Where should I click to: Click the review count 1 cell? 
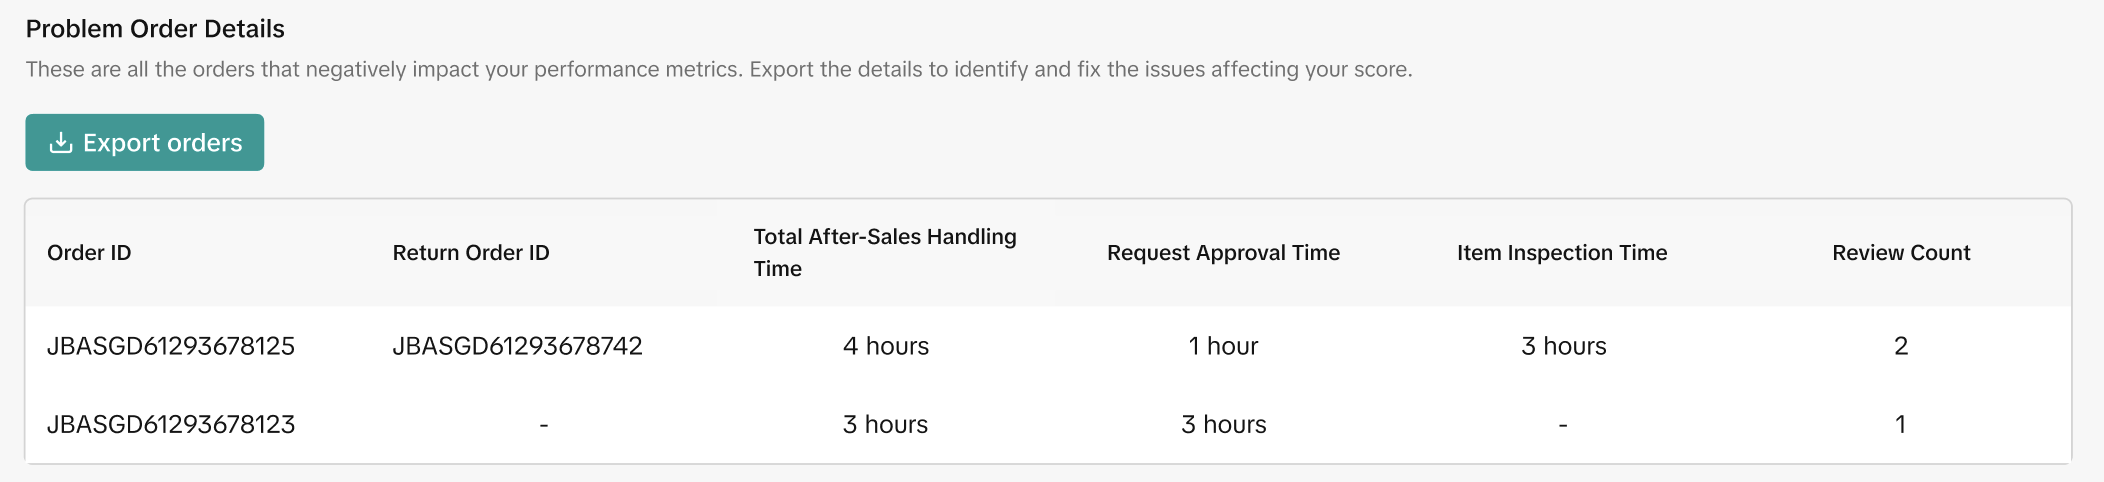pyautogui.click(x=1901, y=424)
